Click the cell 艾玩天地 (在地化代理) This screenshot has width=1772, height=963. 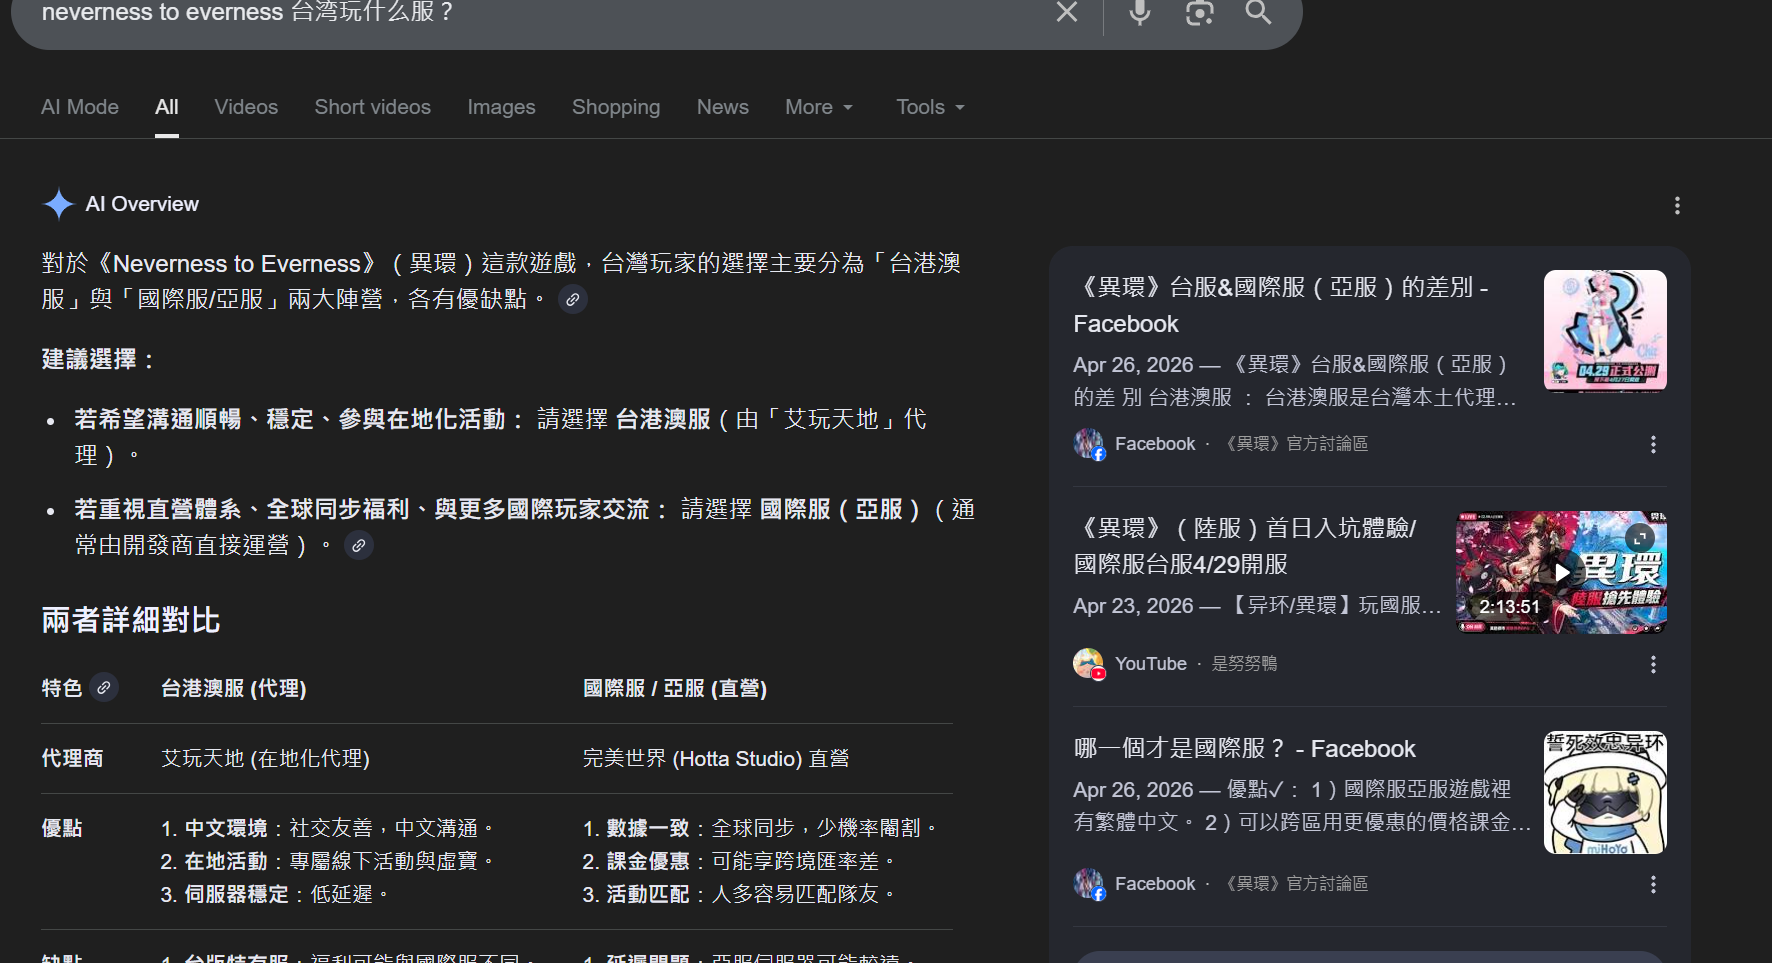[266, 758]
